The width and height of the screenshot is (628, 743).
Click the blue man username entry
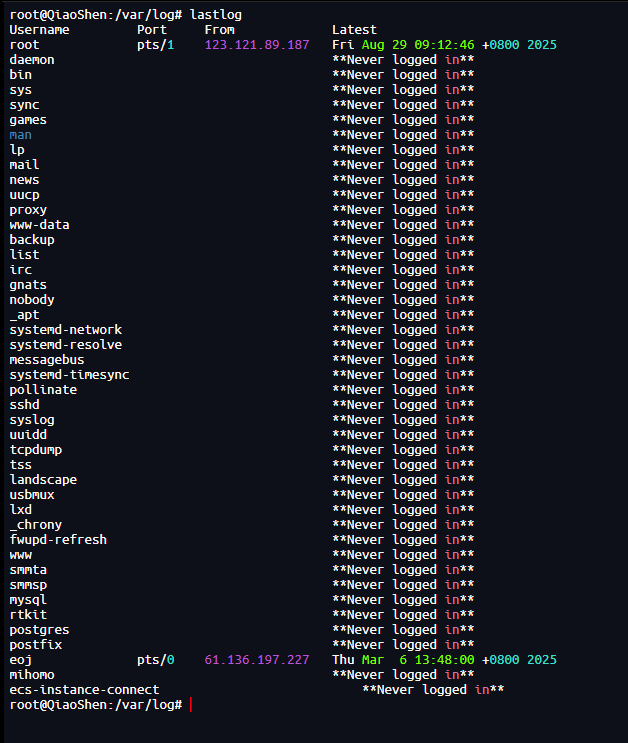[x=21, y=135]
